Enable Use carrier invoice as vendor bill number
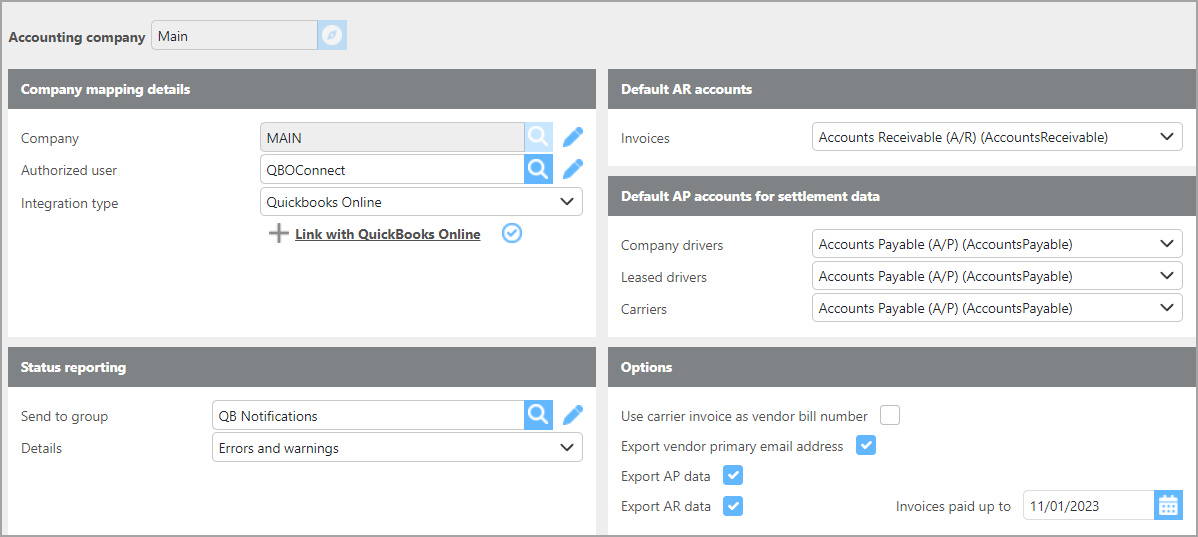The height and width of the screenshot is (537, 1198). click(x=890, y=415)
